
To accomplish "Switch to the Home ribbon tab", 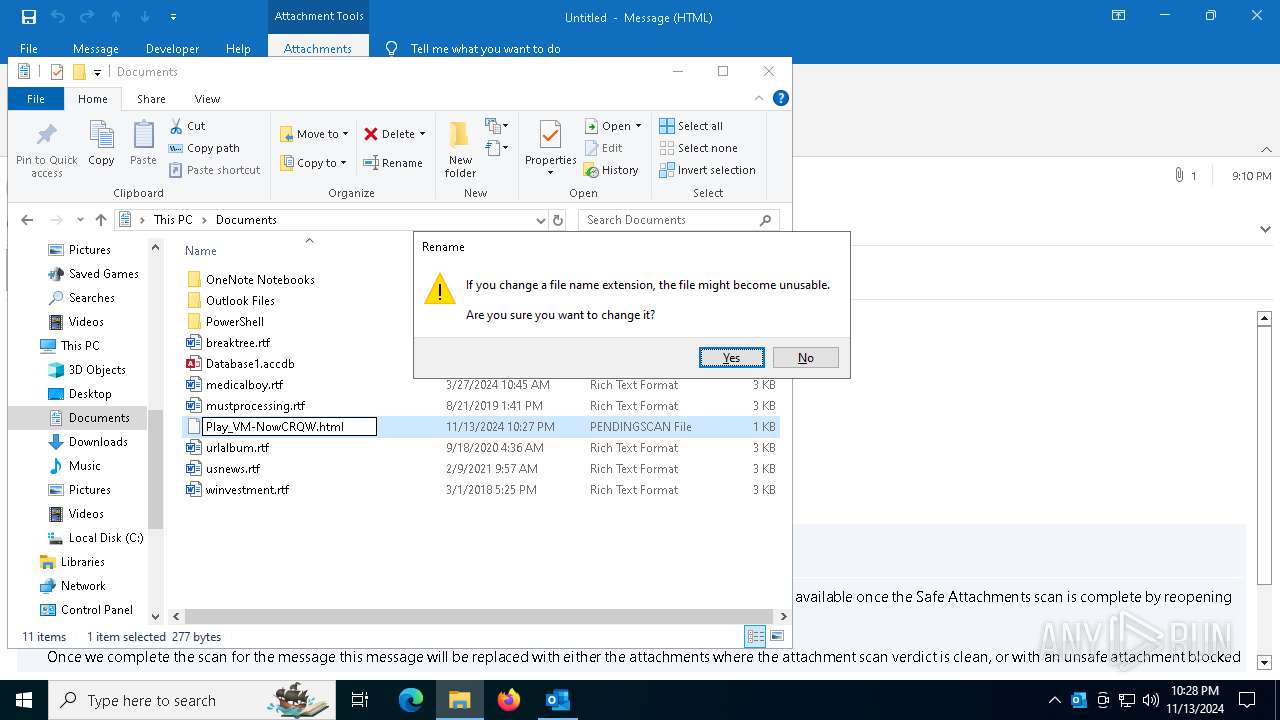I will (93, 99).
